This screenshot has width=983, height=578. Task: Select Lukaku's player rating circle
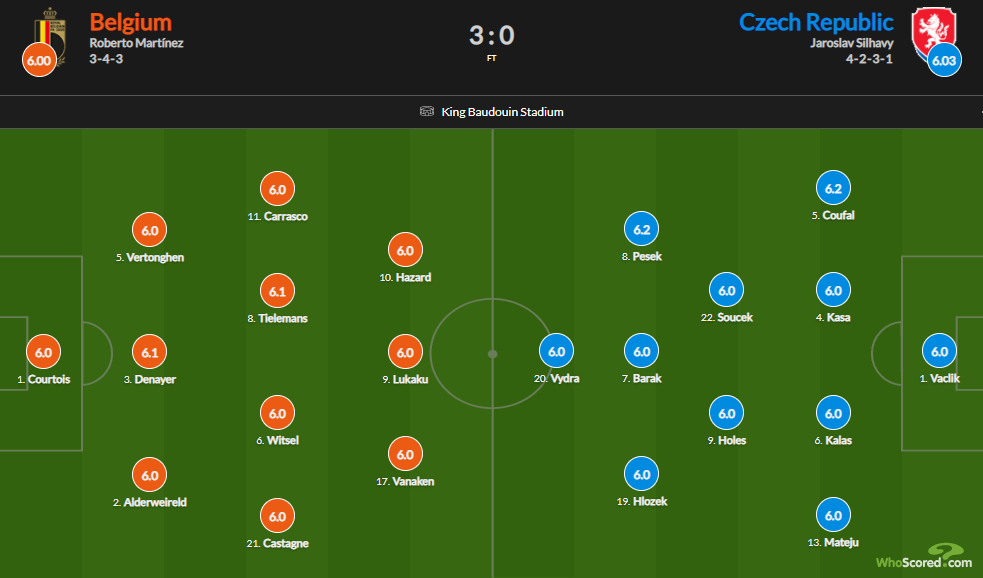[x=405, y=352]
